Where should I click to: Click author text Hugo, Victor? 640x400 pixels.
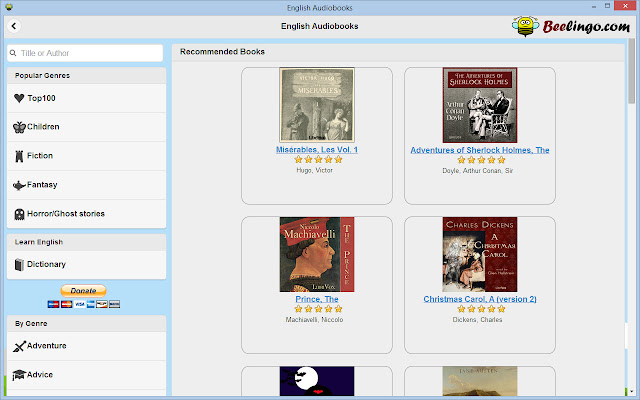point(314,170)
